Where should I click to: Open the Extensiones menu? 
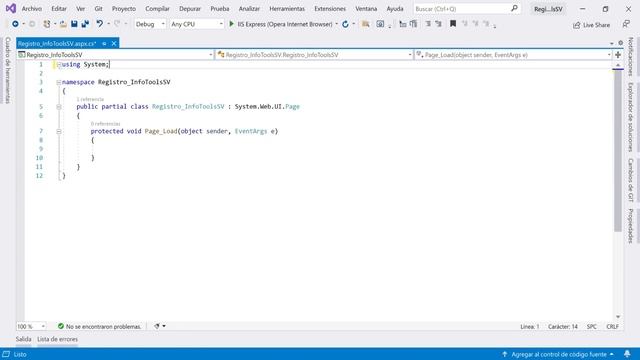(x=330, y=9)
